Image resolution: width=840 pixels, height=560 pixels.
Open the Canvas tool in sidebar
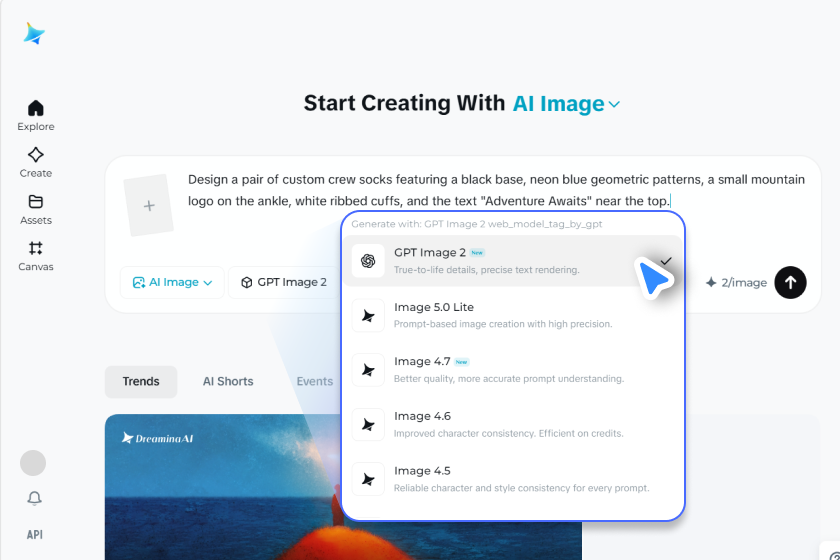point(35,256)
